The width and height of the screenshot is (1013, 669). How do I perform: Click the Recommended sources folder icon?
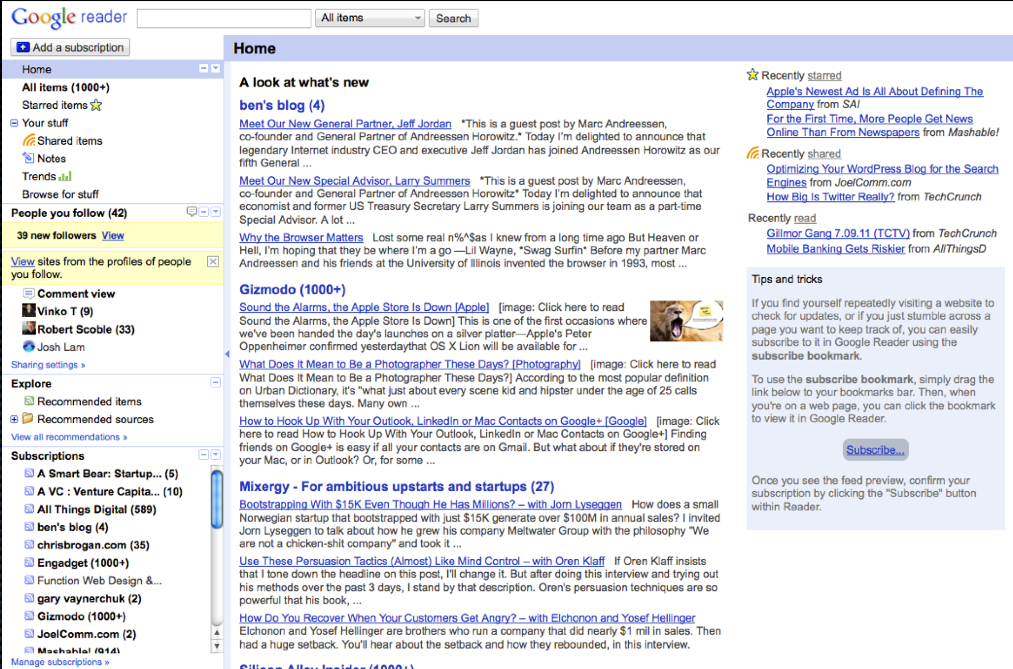pyautogui.click(x=28, y=418)
